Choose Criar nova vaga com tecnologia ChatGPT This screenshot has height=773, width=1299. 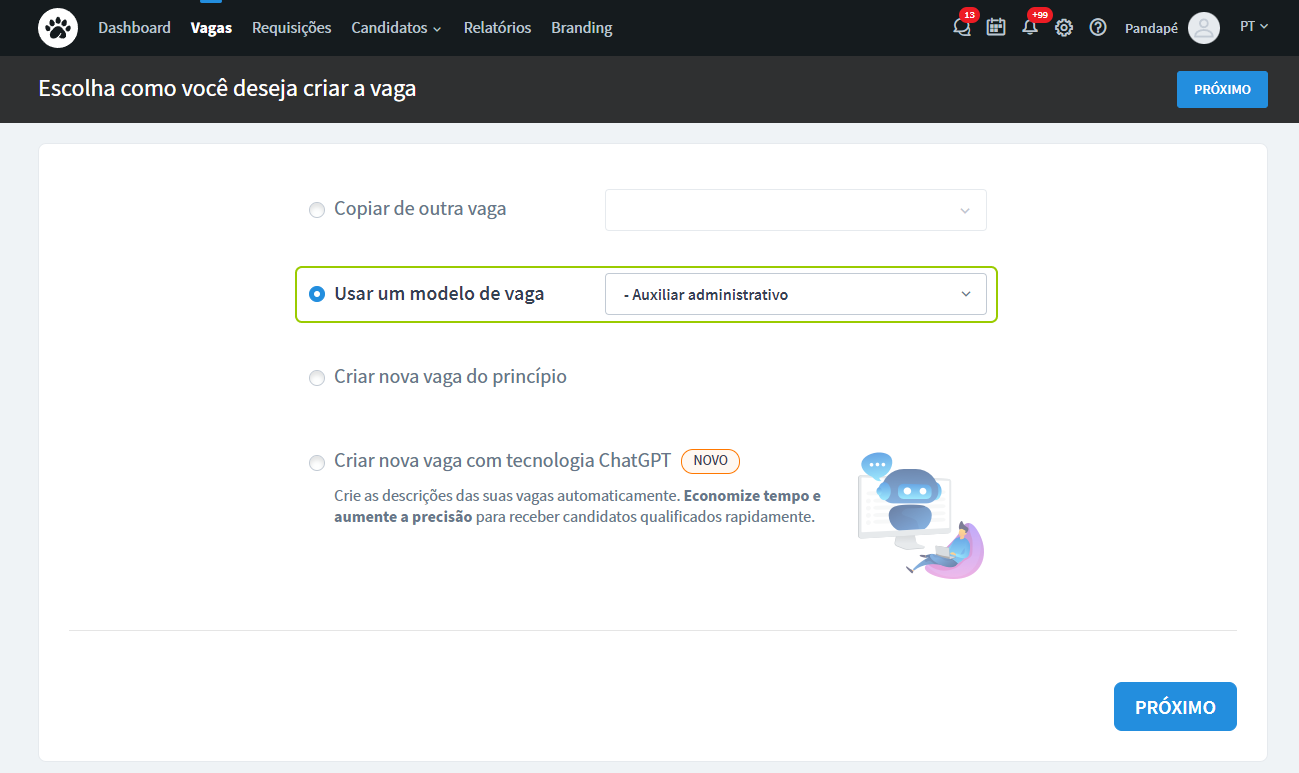317,463
